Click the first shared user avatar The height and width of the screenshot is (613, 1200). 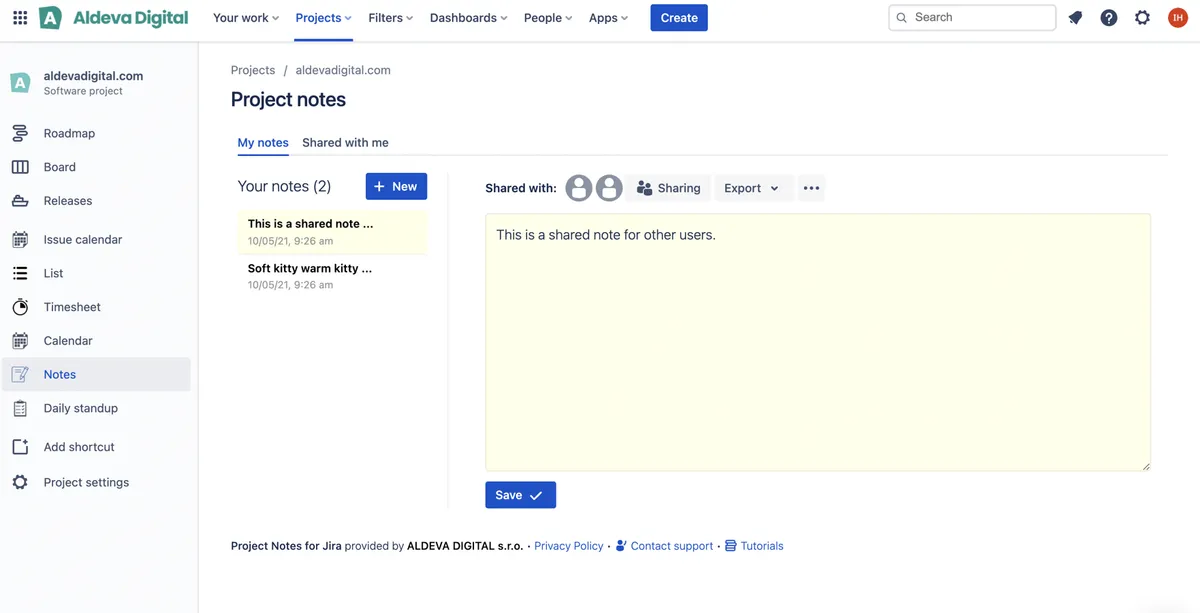coord(579,188)
